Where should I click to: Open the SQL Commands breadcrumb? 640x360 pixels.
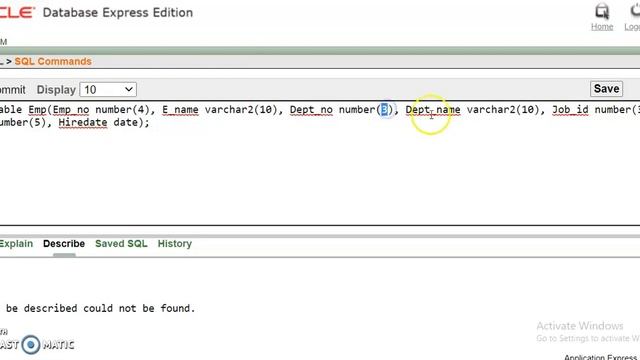point(53,61)
